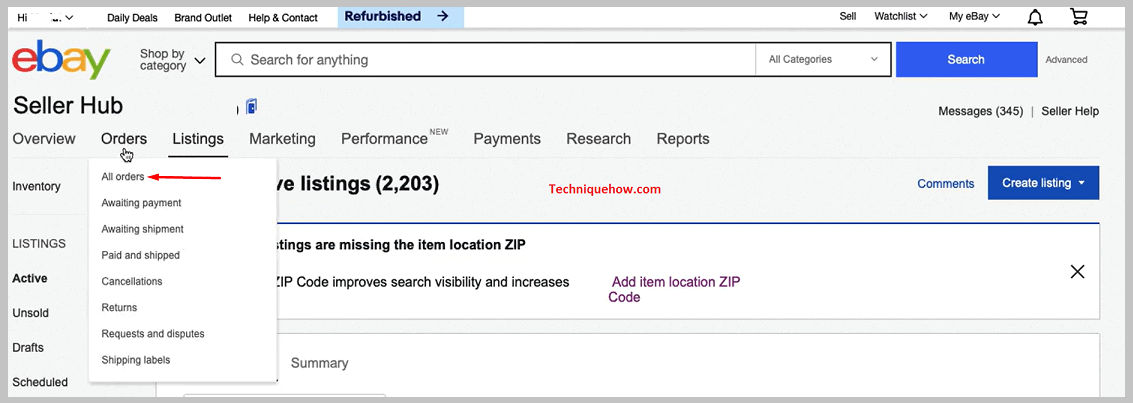Open the Advanced search link

pyautogui.click(x=1066, y=60)
